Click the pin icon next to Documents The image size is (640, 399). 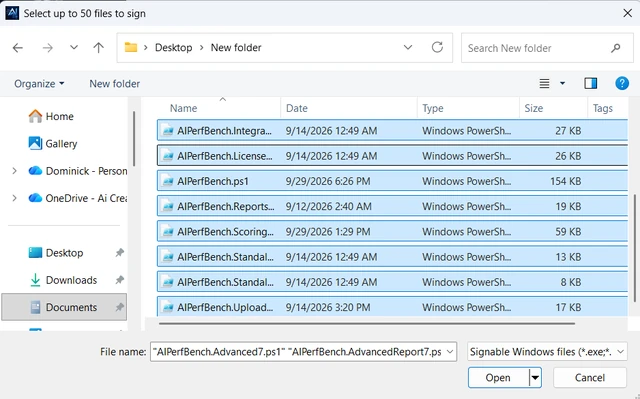pos(119,307)
